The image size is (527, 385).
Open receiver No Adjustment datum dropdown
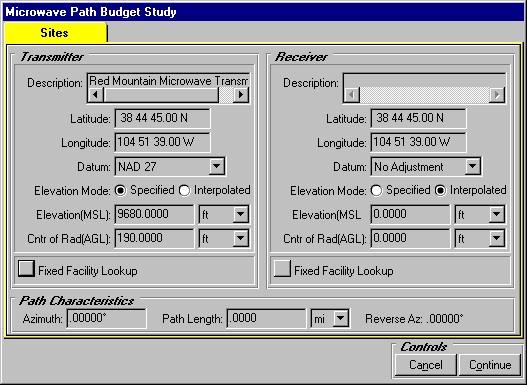click(x=473, y=166)
